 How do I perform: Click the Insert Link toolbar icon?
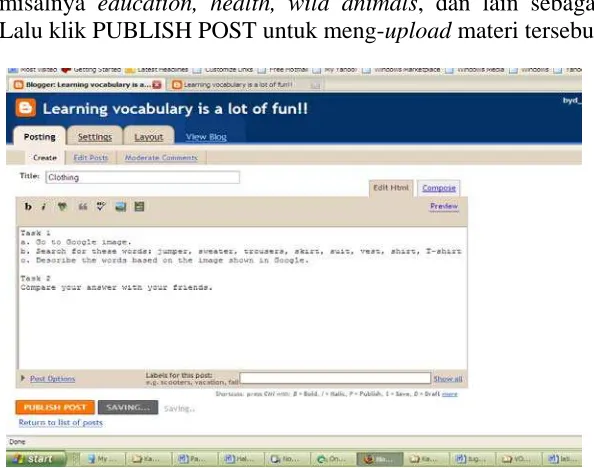(x=62, y=207)
